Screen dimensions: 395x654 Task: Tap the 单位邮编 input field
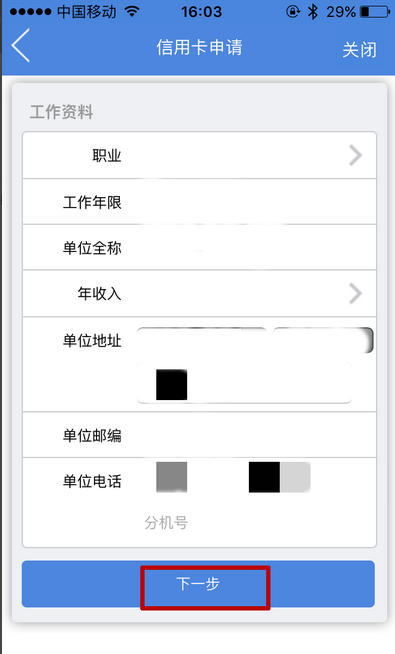(249, 435)
